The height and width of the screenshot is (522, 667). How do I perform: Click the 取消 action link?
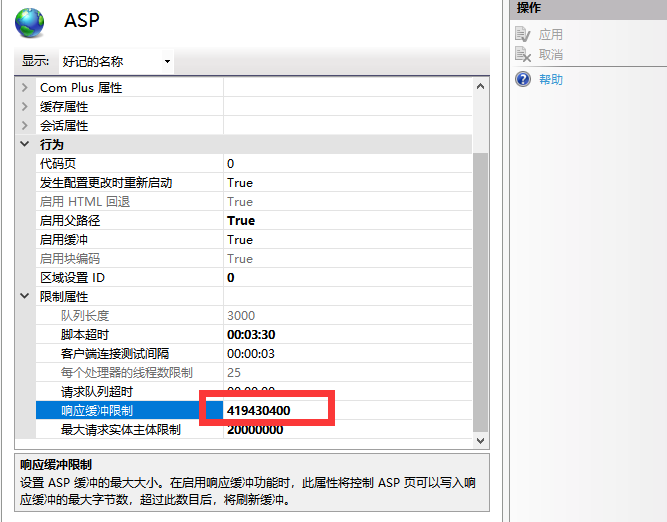(x=550, y=54)
